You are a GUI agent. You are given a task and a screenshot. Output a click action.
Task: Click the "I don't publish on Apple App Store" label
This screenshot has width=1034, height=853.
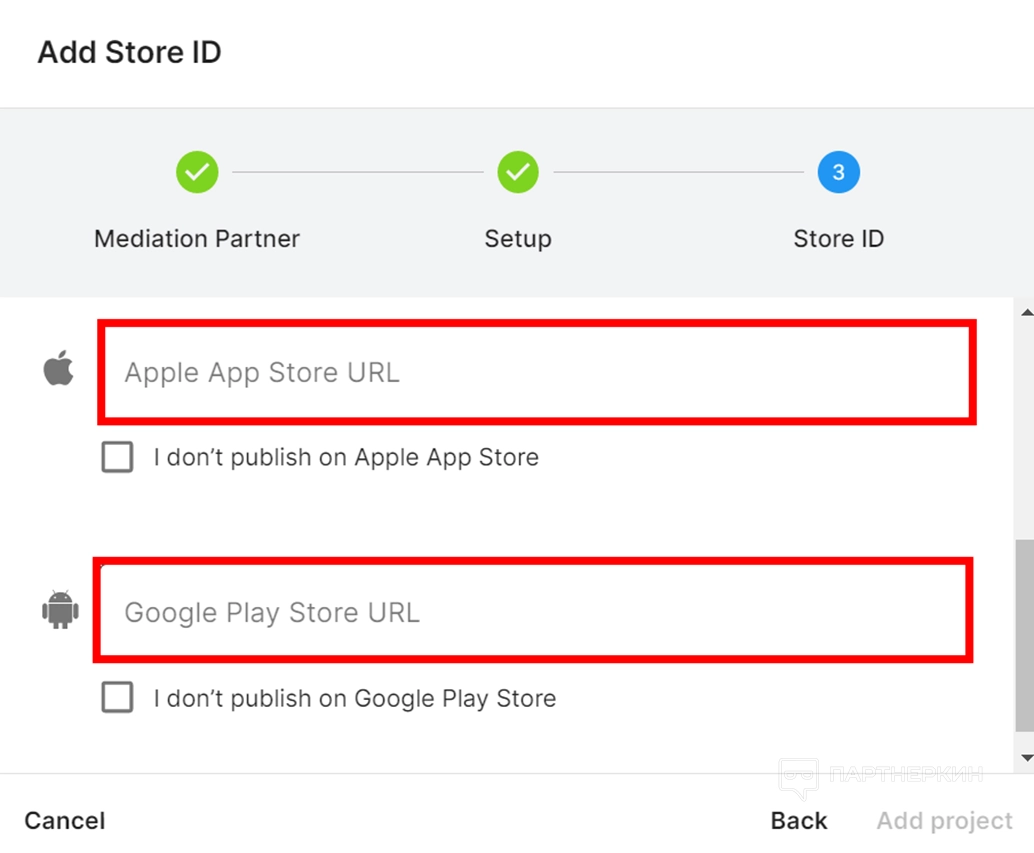click(346, 458)
